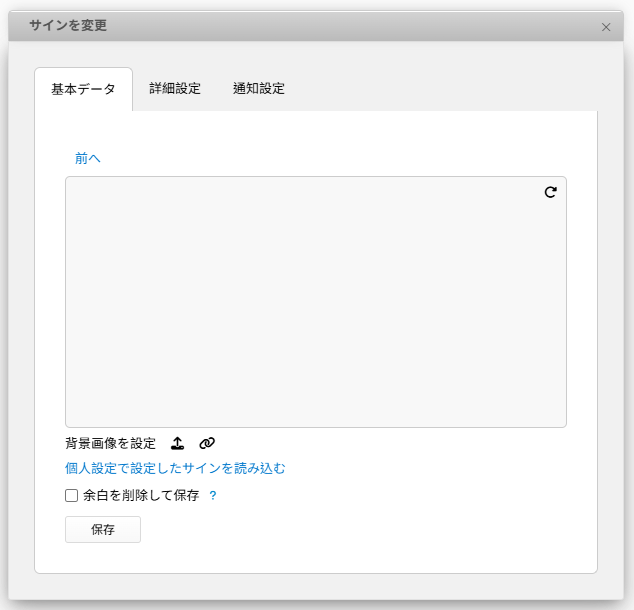Set background image via link icon
634x610 pixels.
coord(207,443)
